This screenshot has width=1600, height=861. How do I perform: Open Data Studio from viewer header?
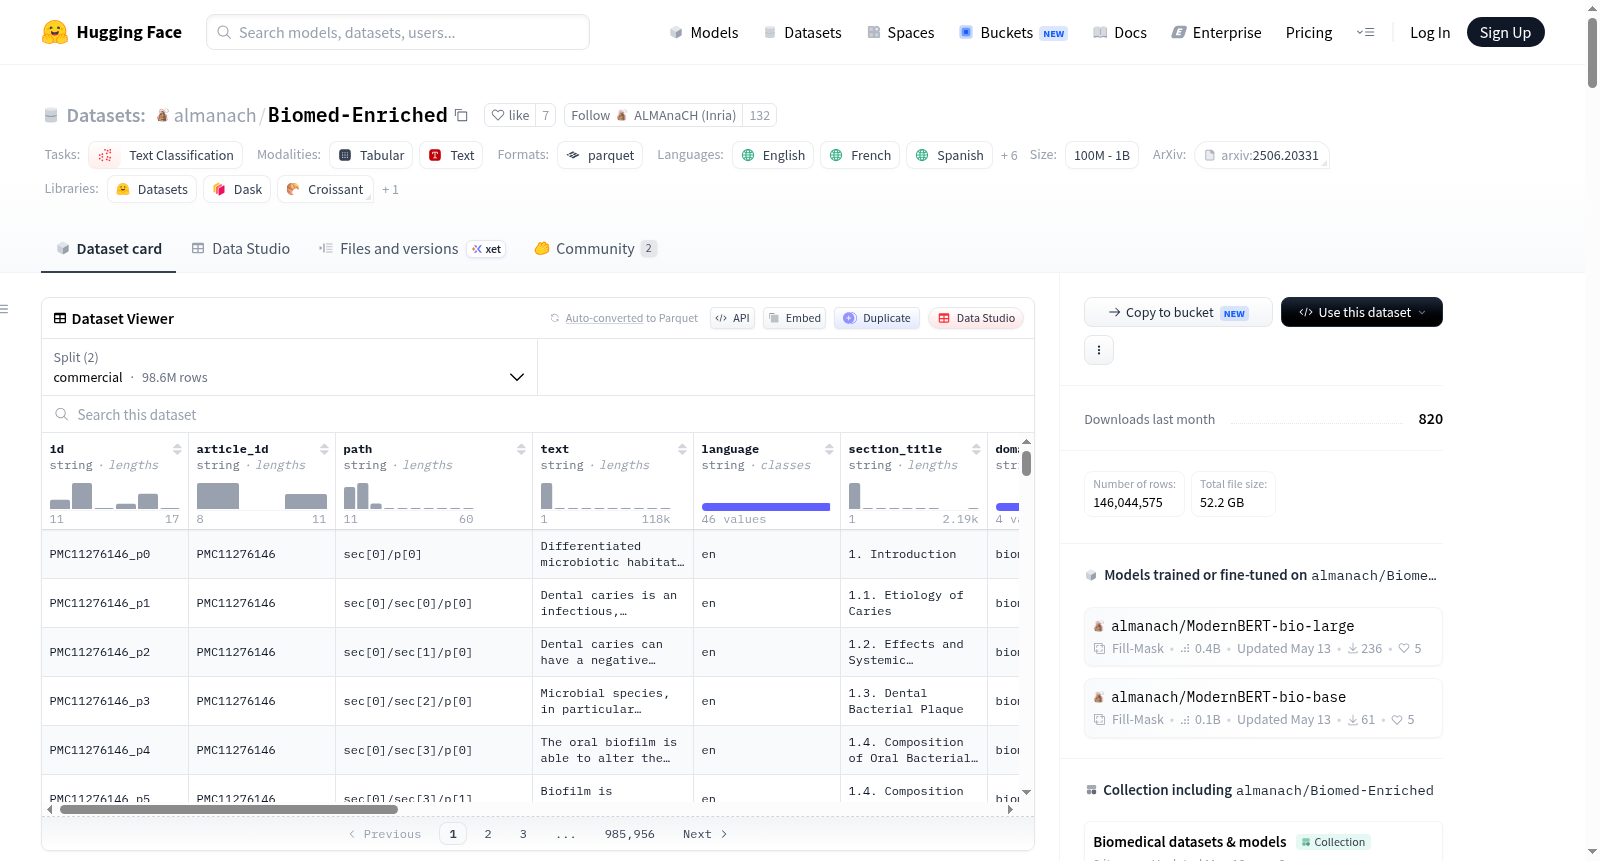click(976, 318)
